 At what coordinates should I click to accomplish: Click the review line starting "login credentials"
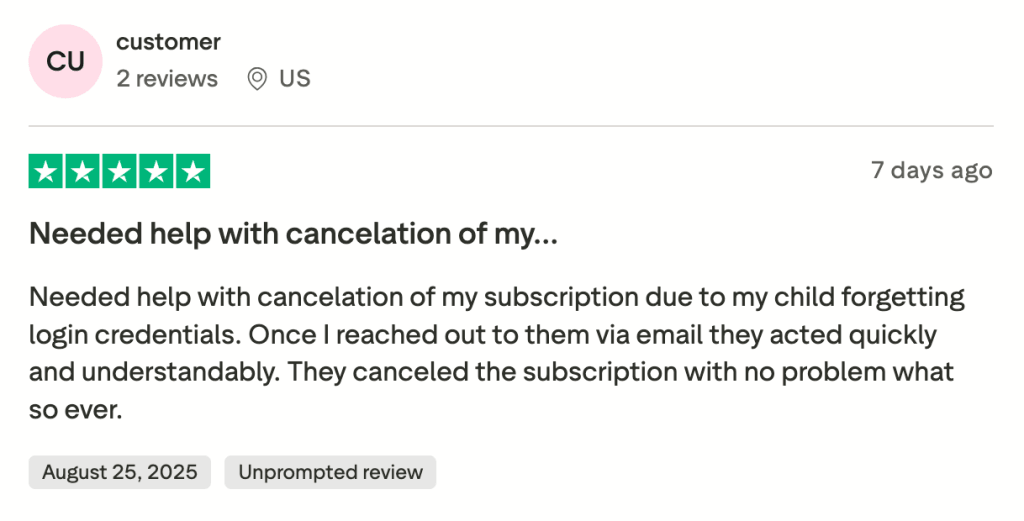[482, 335]
